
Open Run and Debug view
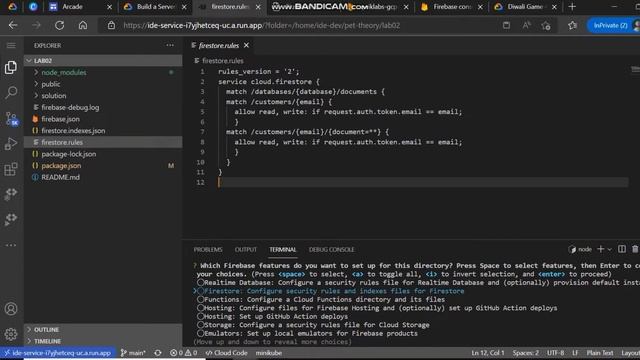pyautogui.click(x=11, y=144)
